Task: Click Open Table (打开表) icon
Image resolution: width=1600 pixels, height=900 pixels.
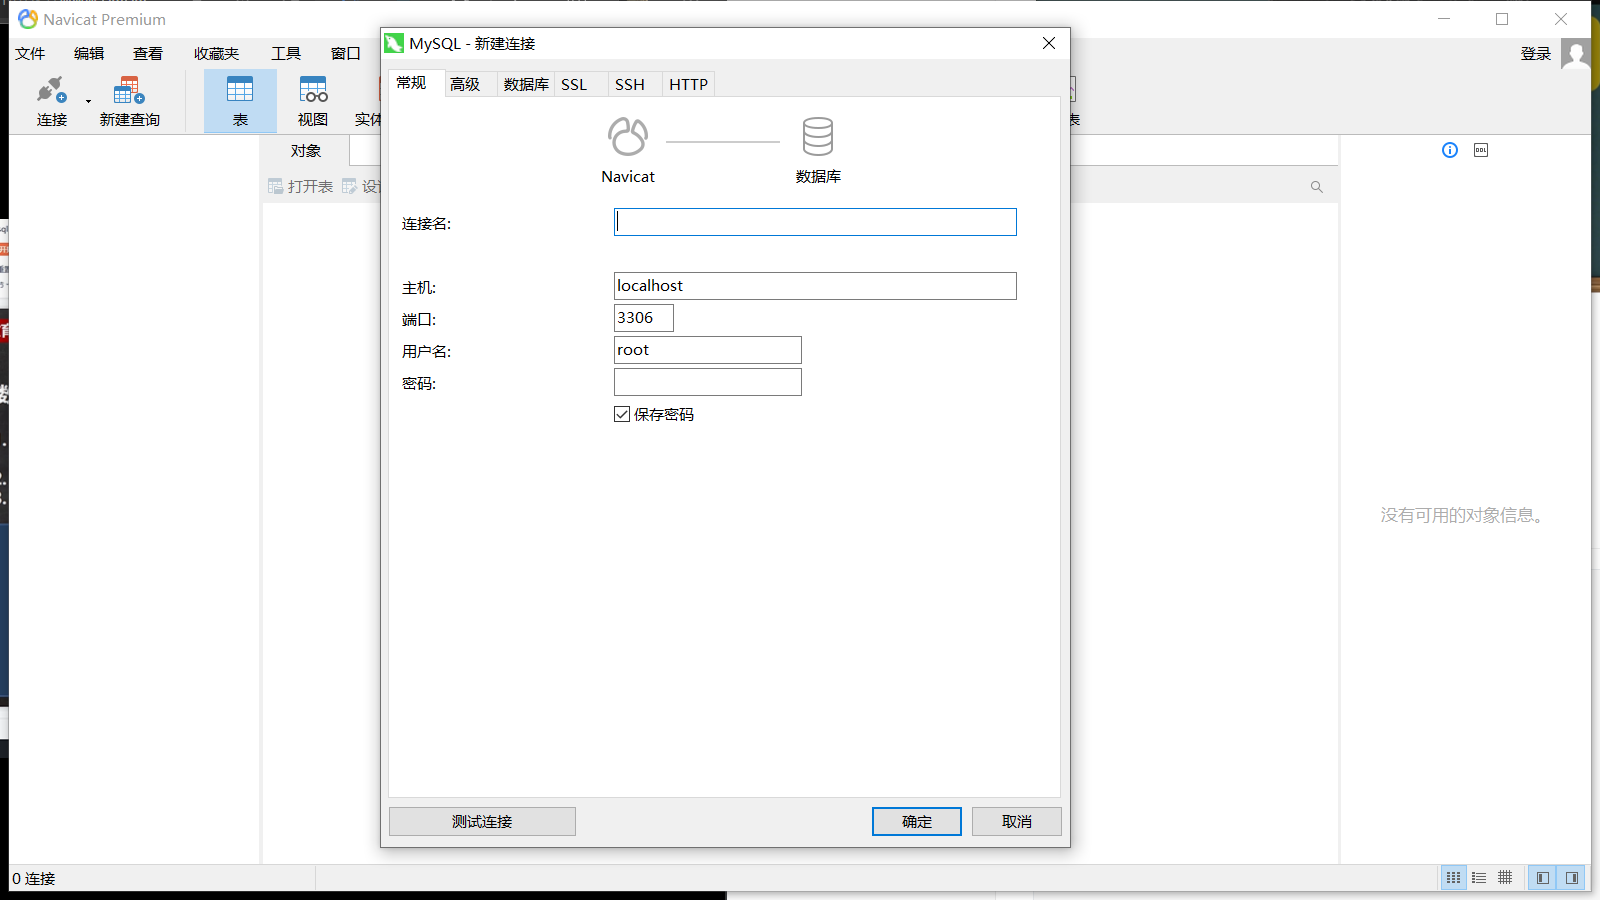Action: (276, 186)
